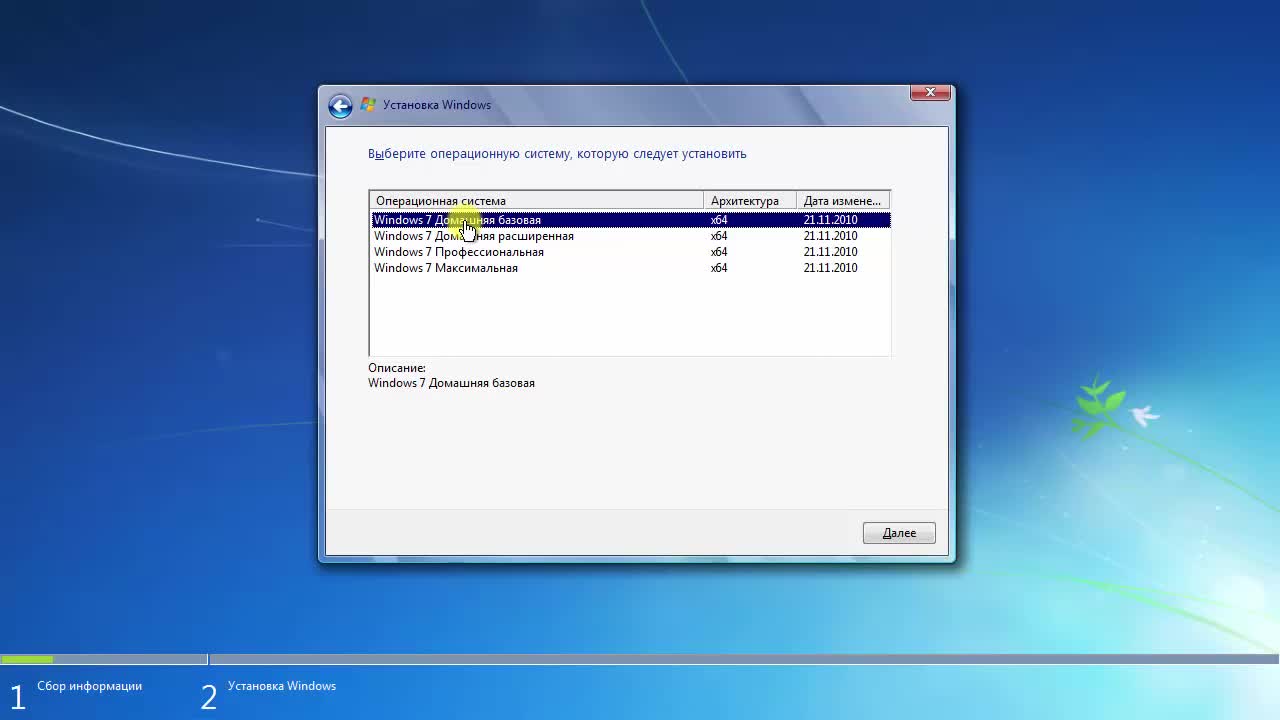Click date 21.11.2010 in Домашняя расширенная row
Screen dimensions: 1280x720
[x=830, y=236]
